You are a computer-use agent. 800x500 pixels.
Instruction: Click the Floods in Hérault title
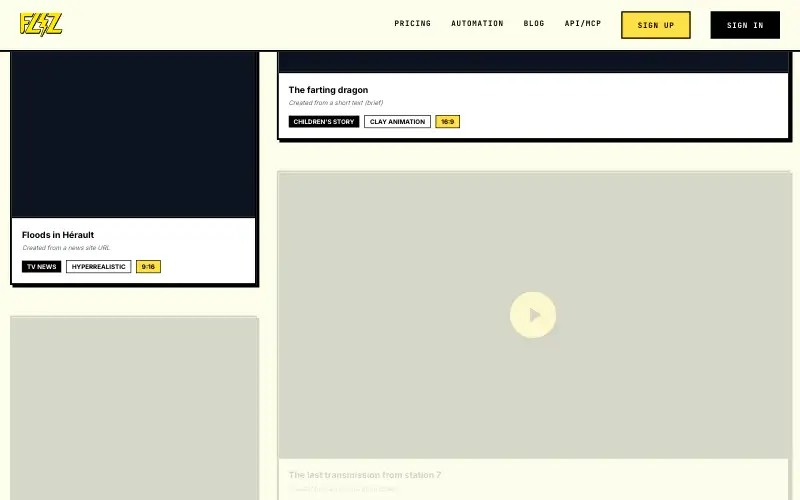(58, 235)
